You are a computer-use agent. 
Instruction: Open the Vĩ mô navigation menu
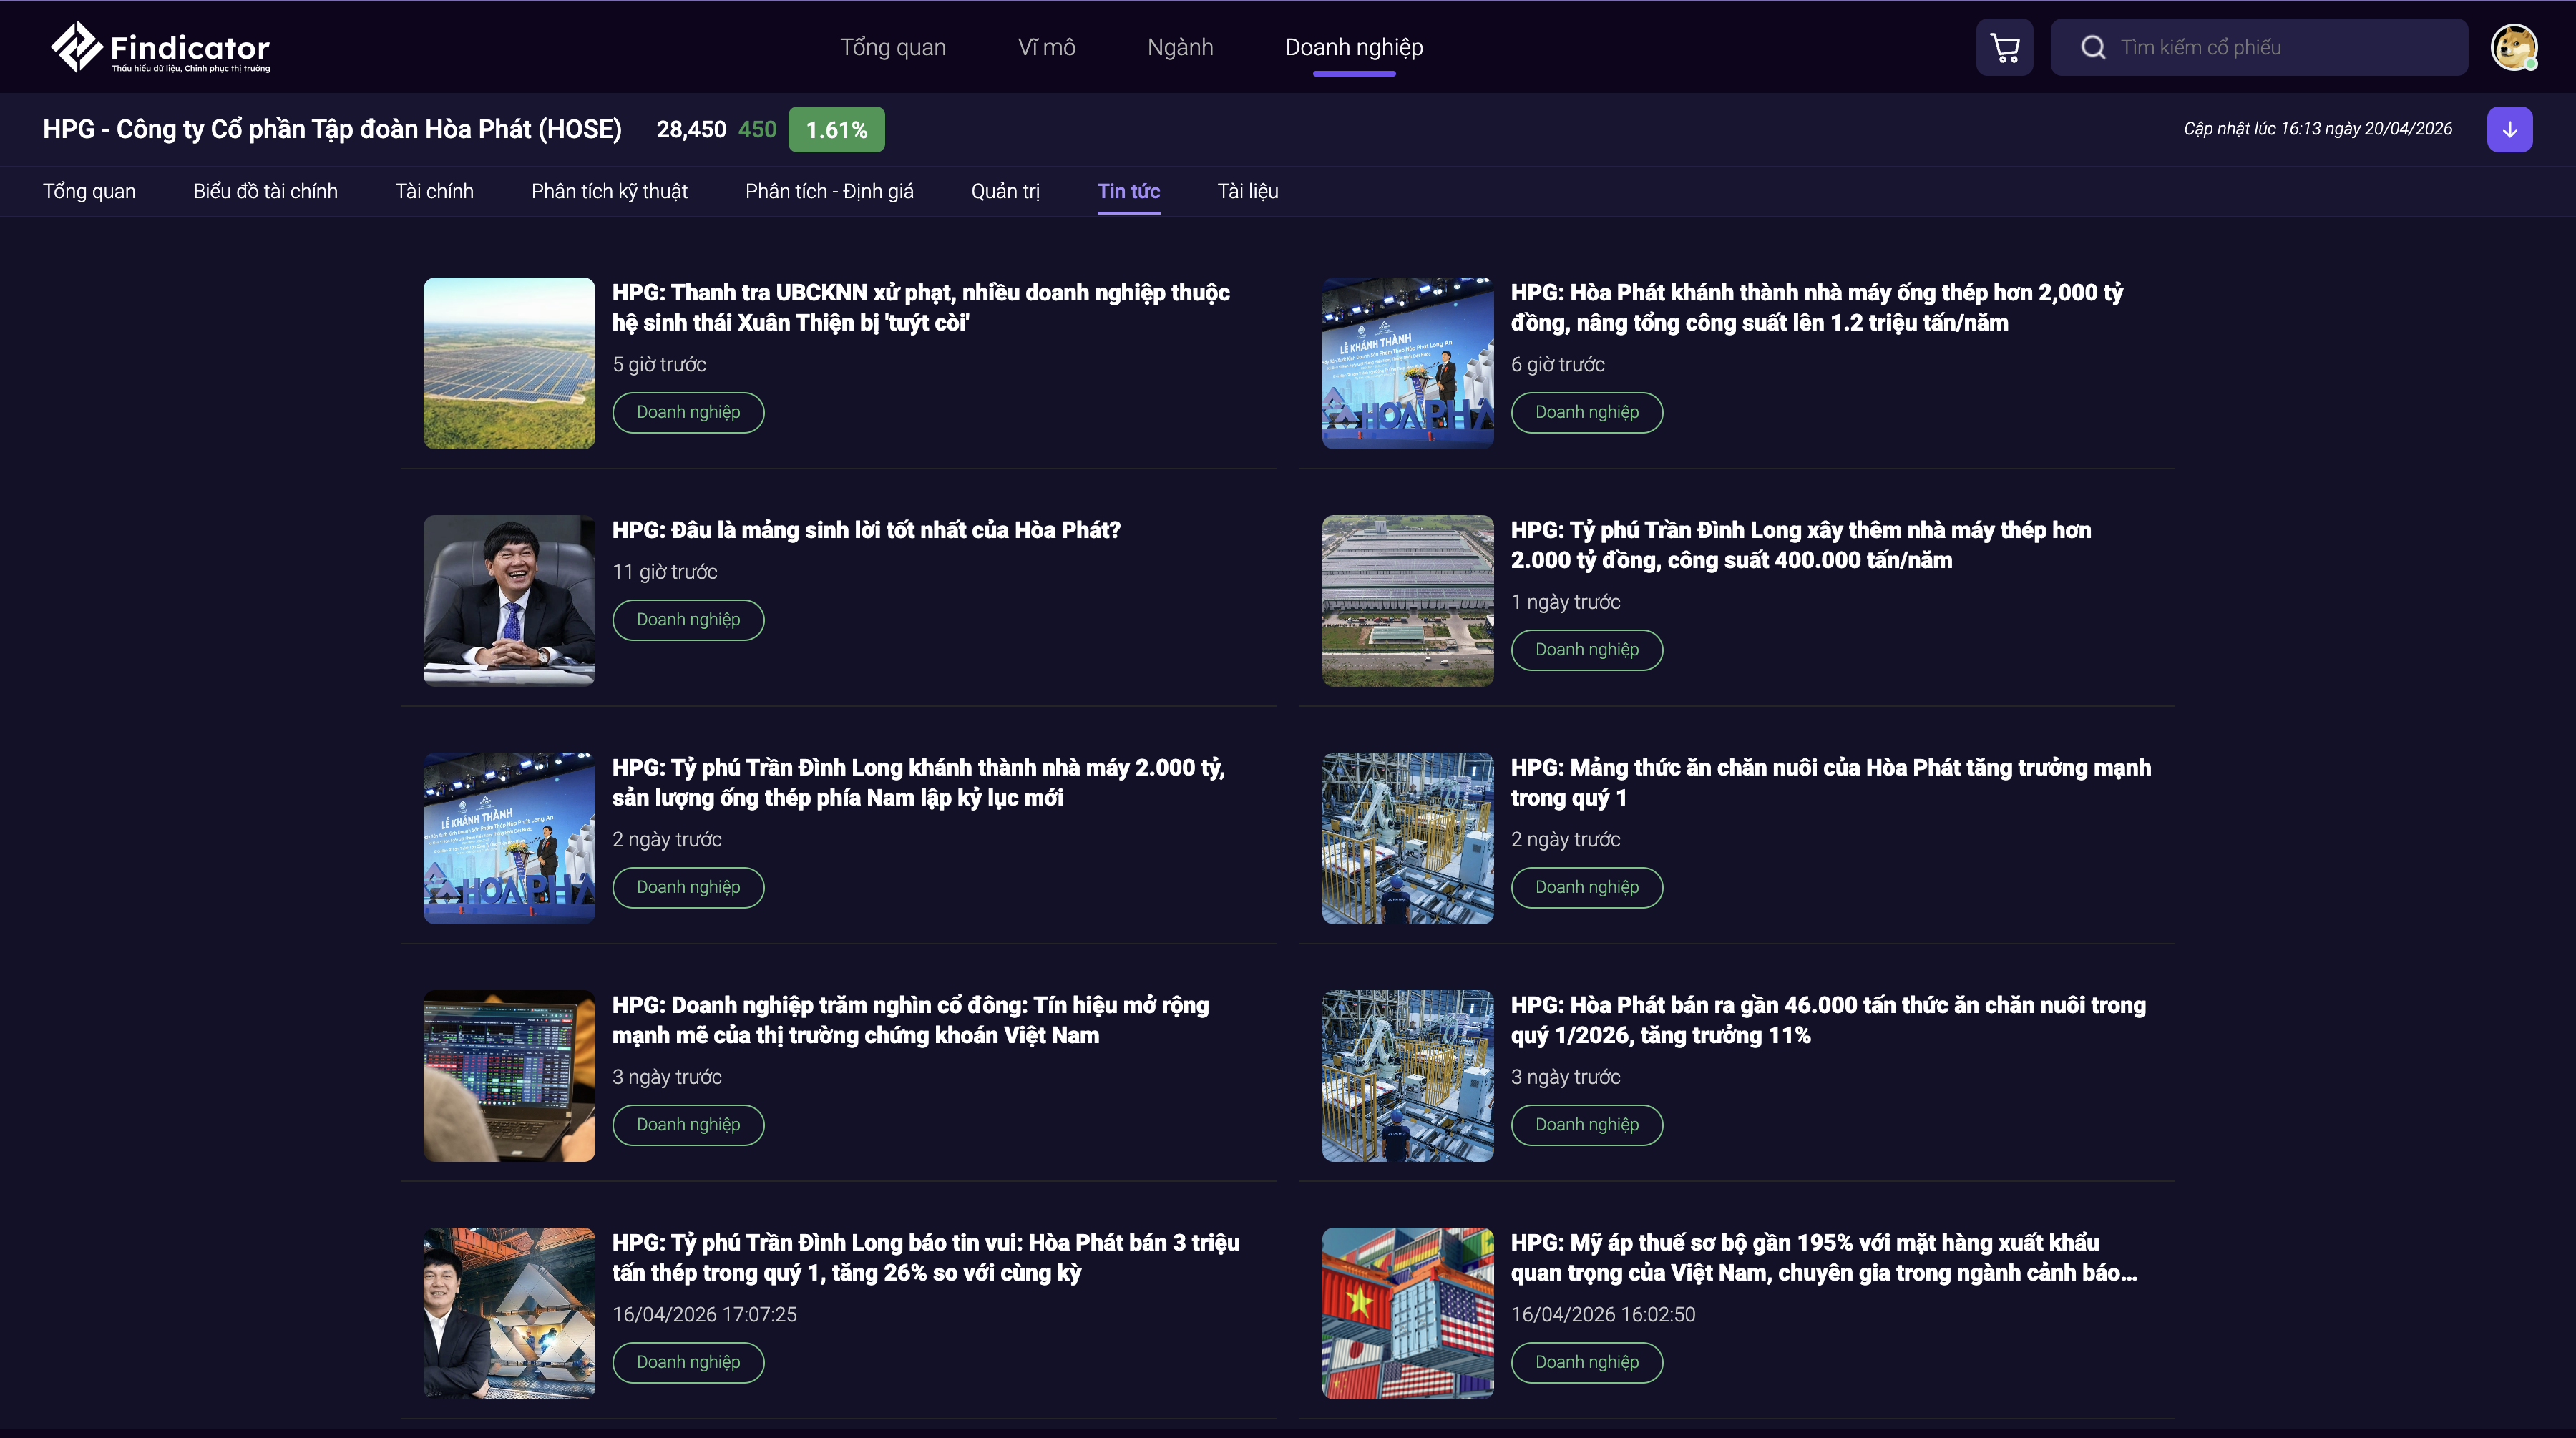pyautogui.click(x=1046, y=47)
